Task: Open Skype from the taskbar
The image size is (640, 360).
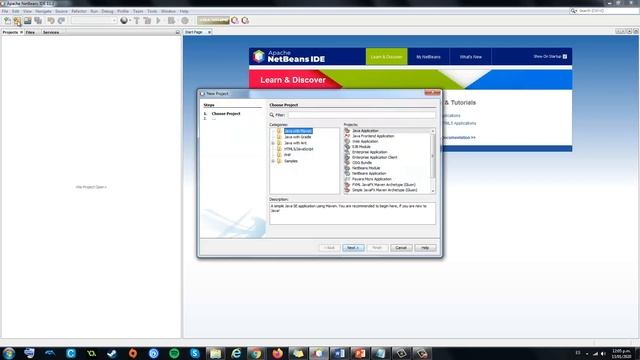Action: coord(195,353)
